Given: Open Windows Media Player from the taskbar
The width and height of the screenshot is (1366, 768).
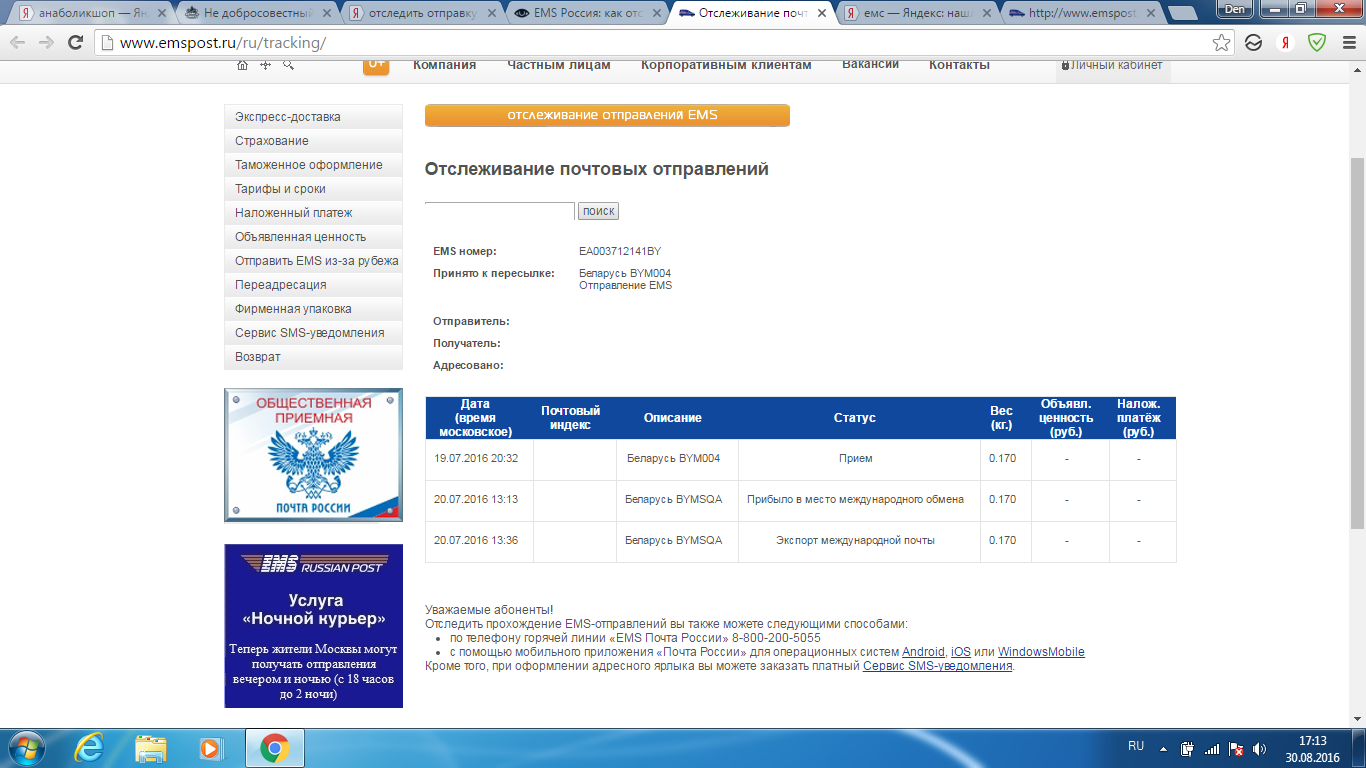Looking at the screenshot, I should (x=211, y=747).
